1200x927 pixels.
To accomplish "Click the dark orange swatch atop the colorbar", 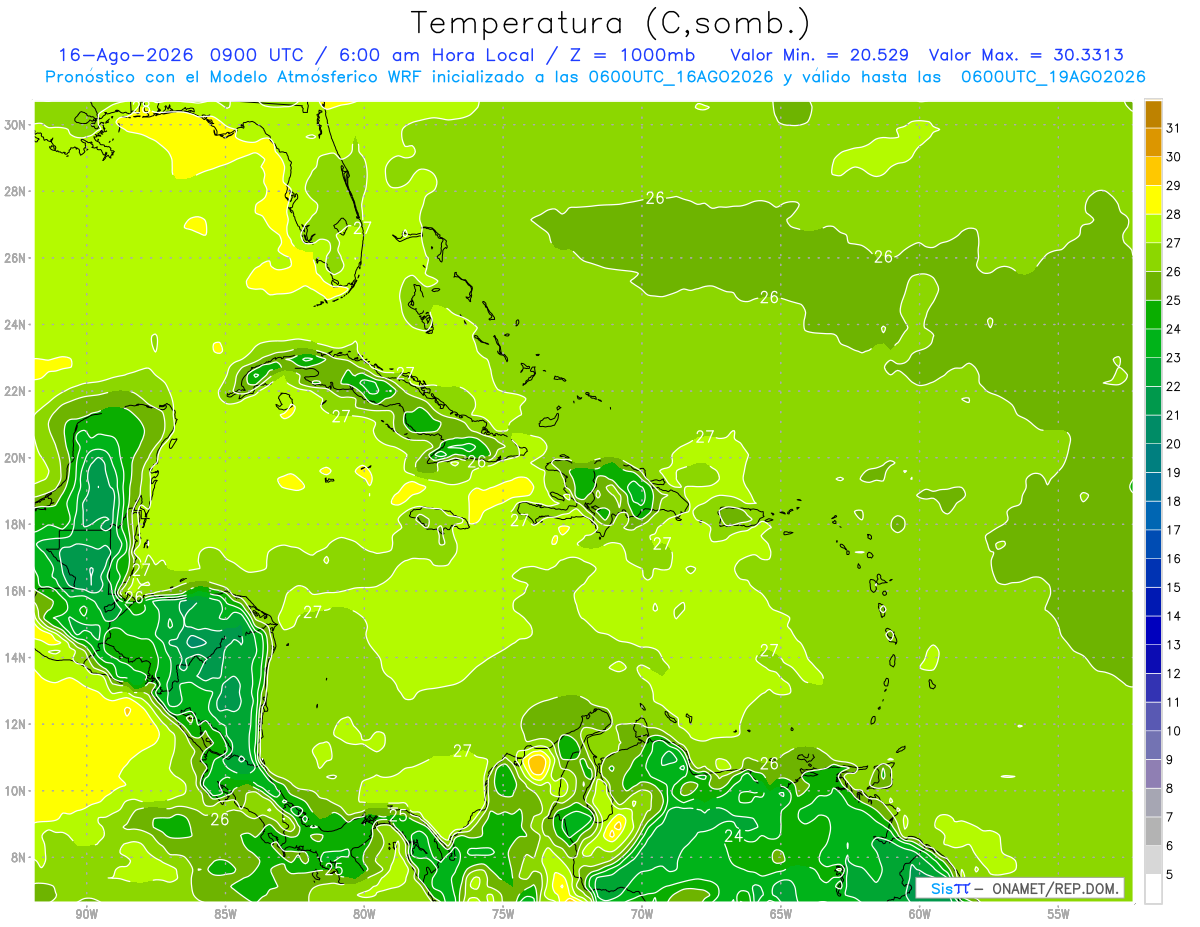I will (1153, 114).
